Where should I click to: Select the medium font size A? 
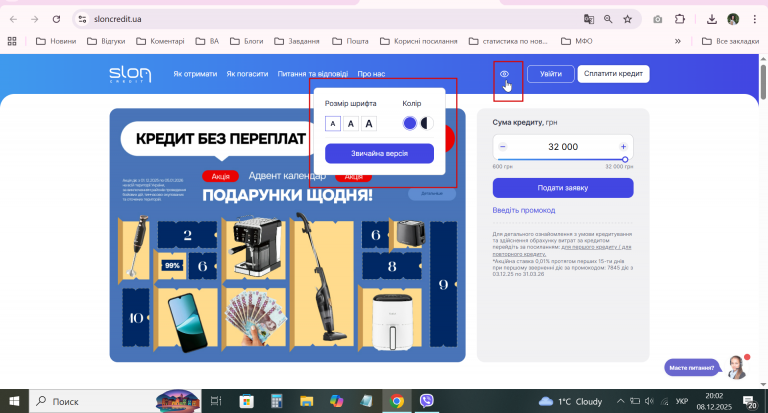click(x=351, y=123)
